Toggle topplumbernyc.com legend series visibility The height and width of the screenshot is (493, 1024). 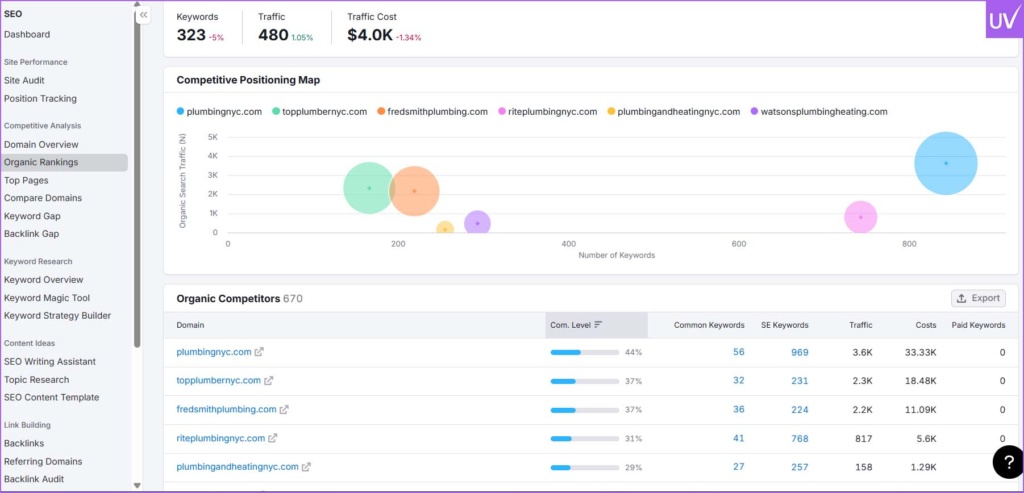(320, 112)
